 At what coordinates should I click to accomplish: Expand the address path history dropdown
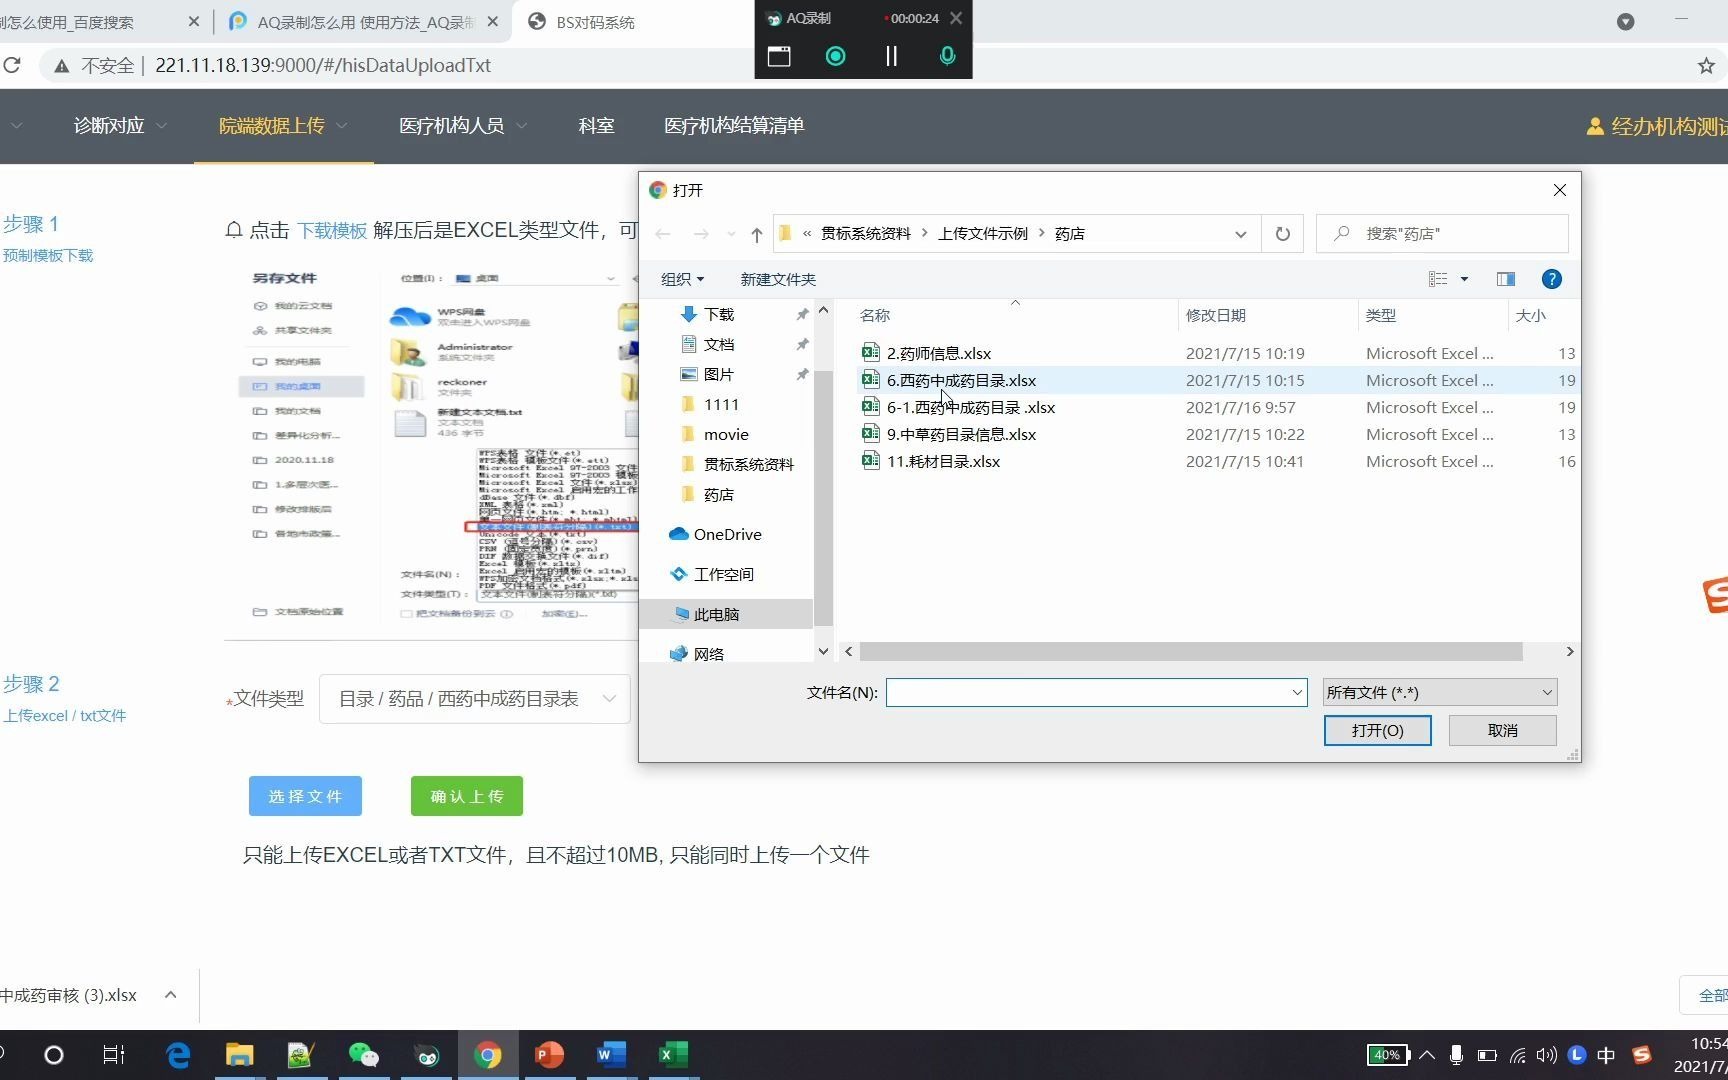click(1240, 234)
